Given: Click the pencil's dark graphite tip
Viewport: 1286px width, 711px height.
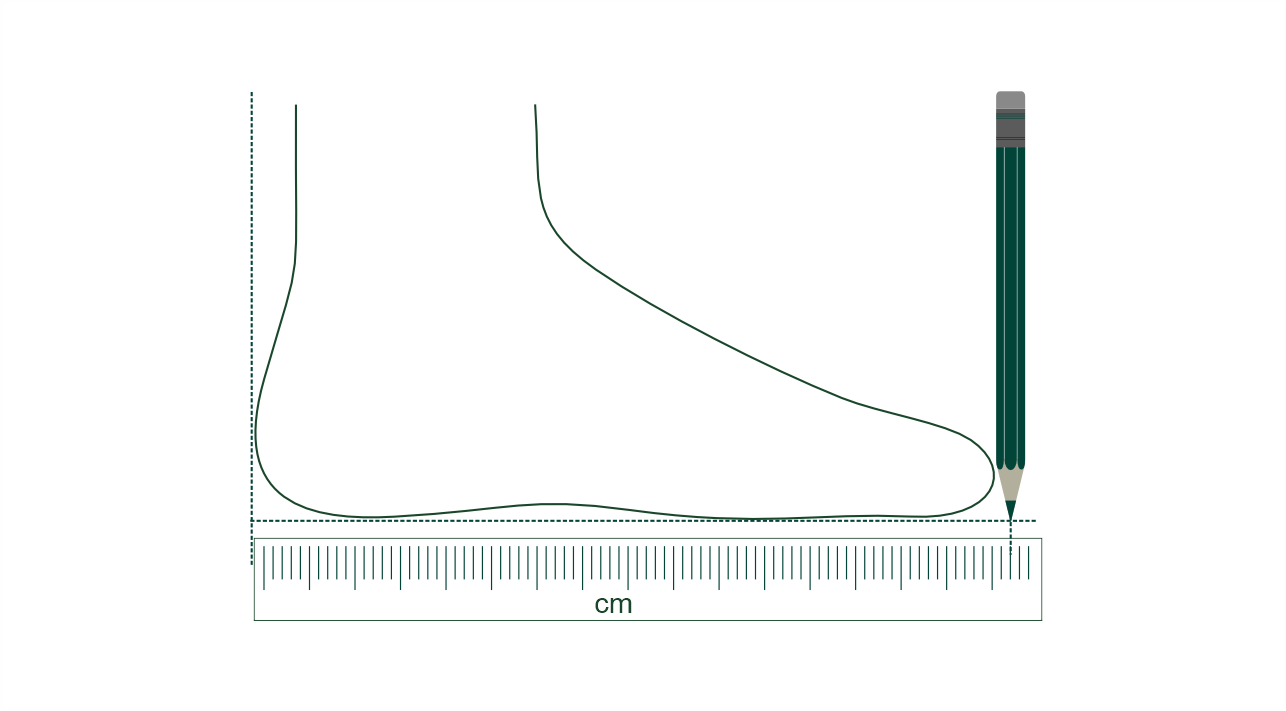Looking at the screenshot, I should [1010, 510].
